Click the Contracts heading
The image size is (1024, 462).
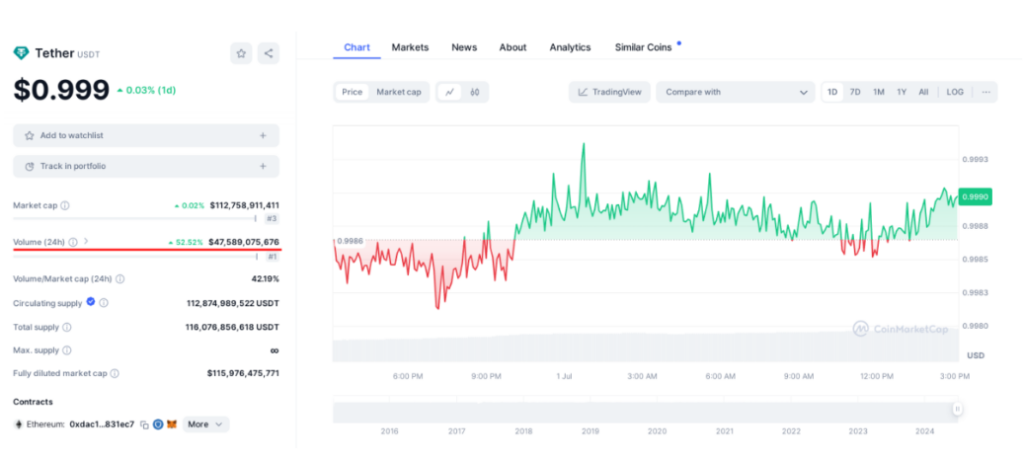click(x=33, y=402)
